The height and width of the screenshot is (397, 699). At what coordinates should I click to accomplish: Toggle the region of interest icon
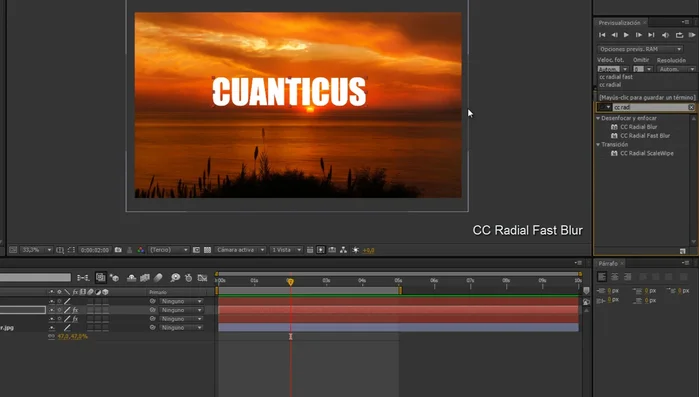pyautogui.click(x=196, y=250)
